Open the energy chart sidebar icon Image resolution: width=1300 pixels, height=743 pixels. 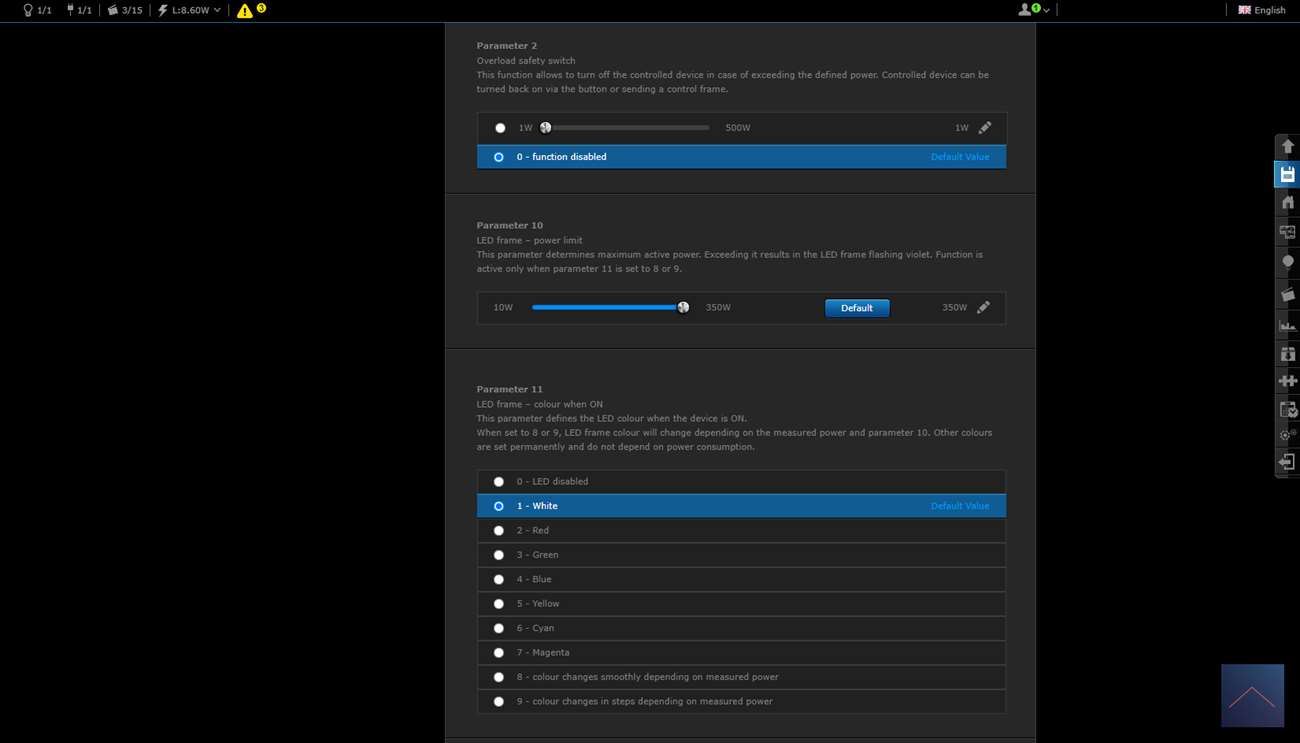point(1287,325)
